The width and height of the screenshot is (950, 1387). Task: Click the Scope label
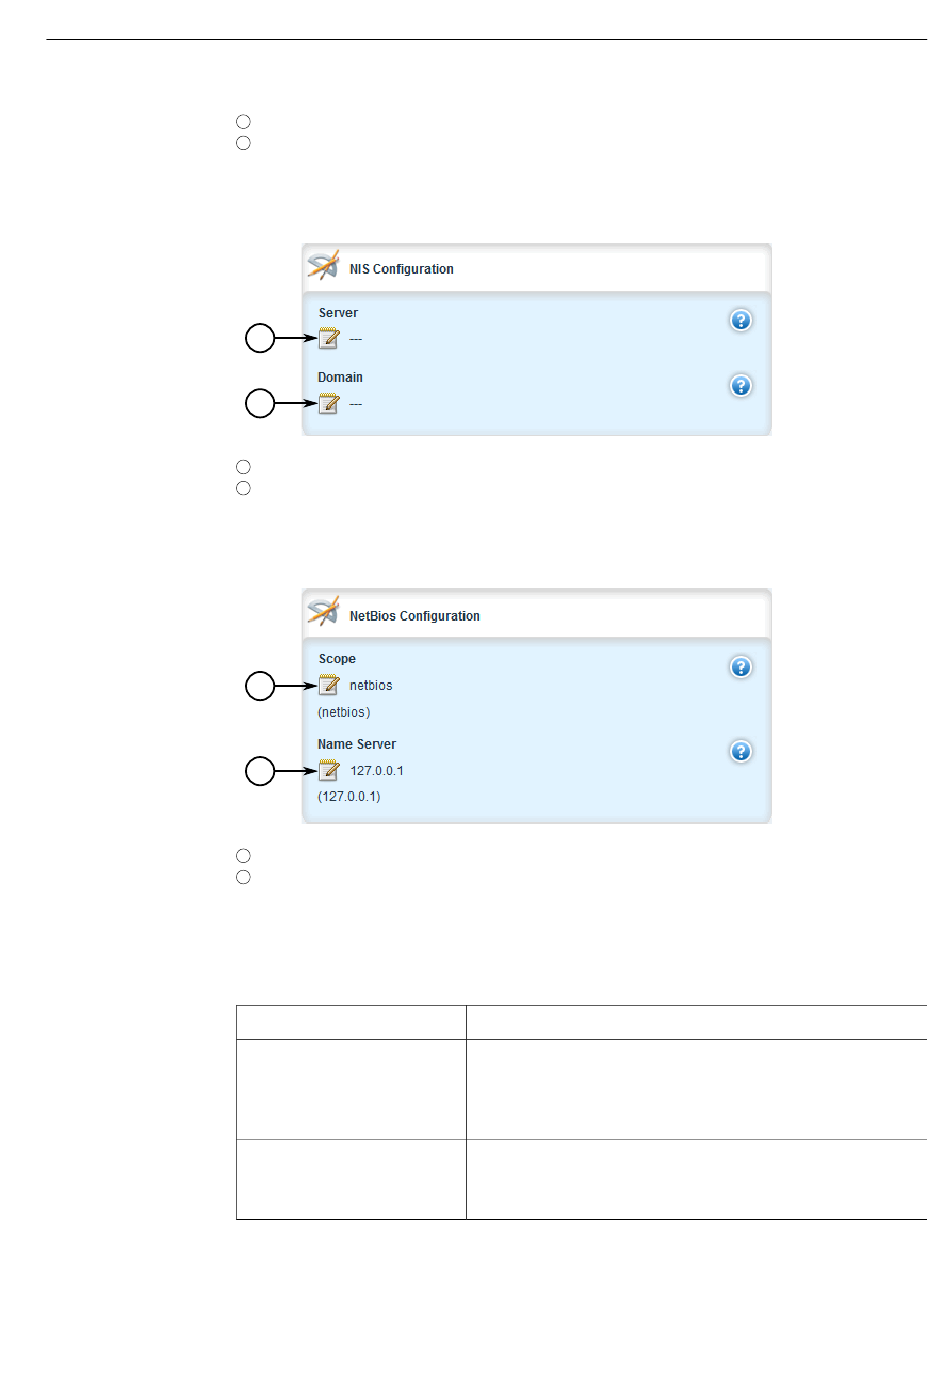[337, 659]
